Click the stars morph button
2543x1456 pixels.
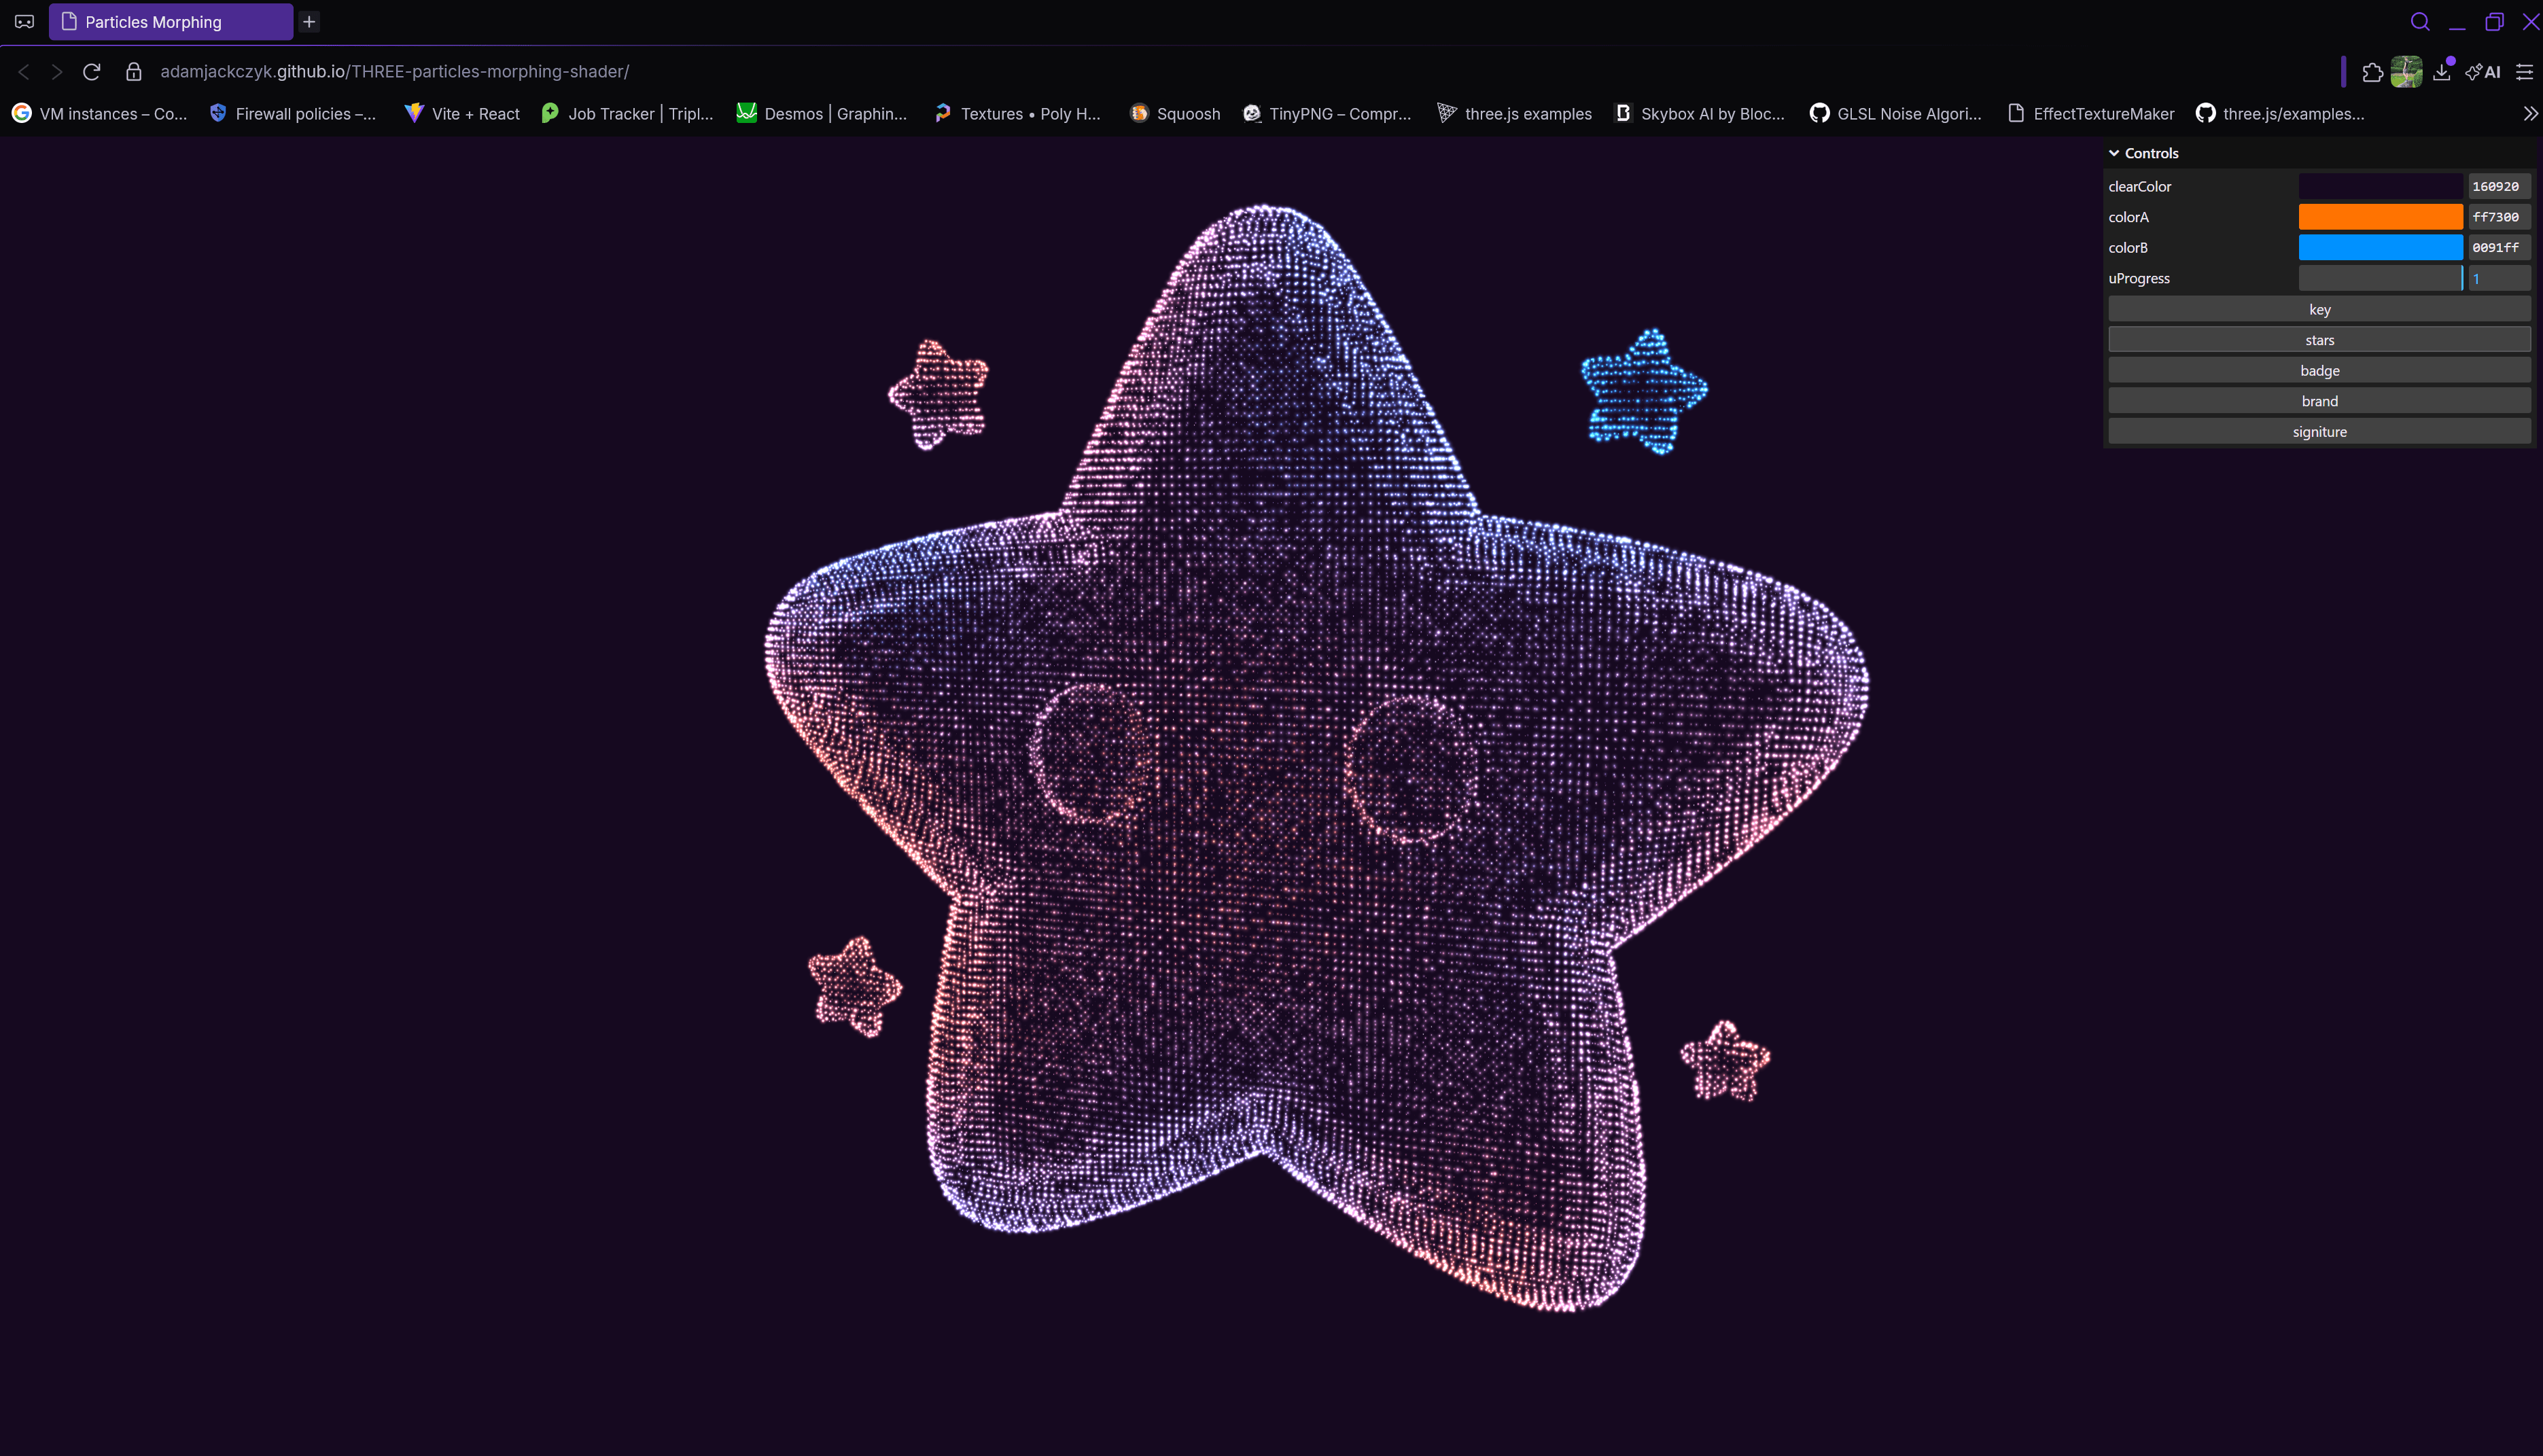2320,340
